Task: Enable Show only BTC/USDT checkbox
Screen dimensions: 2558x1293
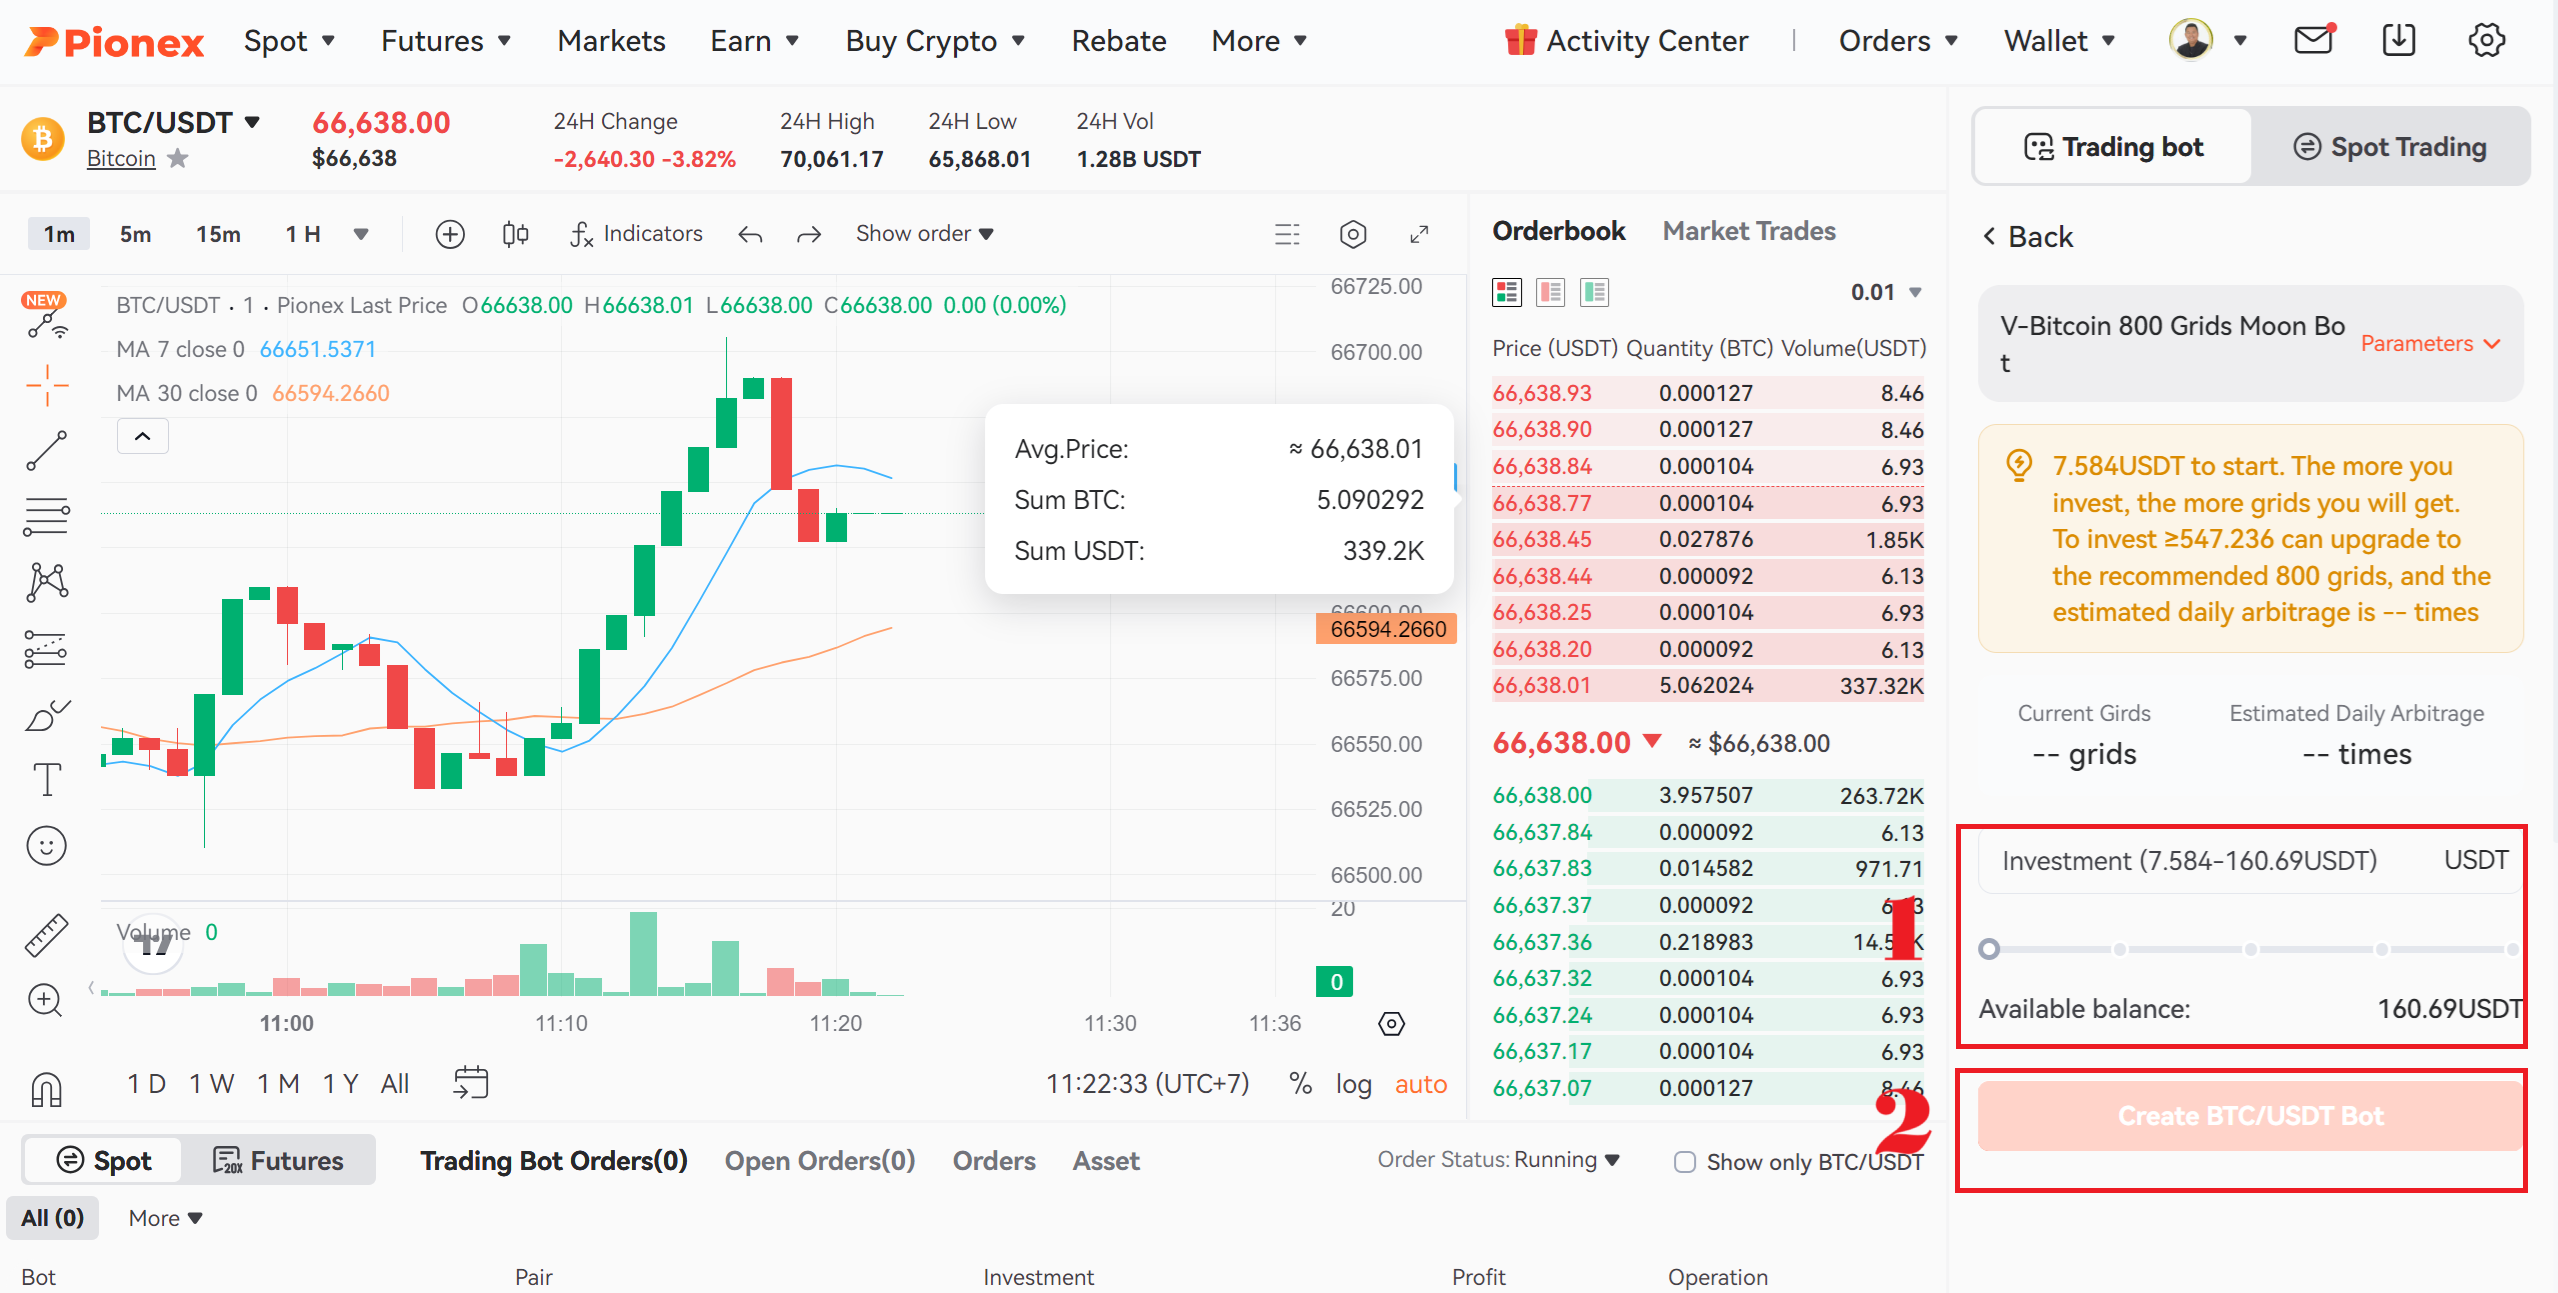Action: coord(1685,1162)
